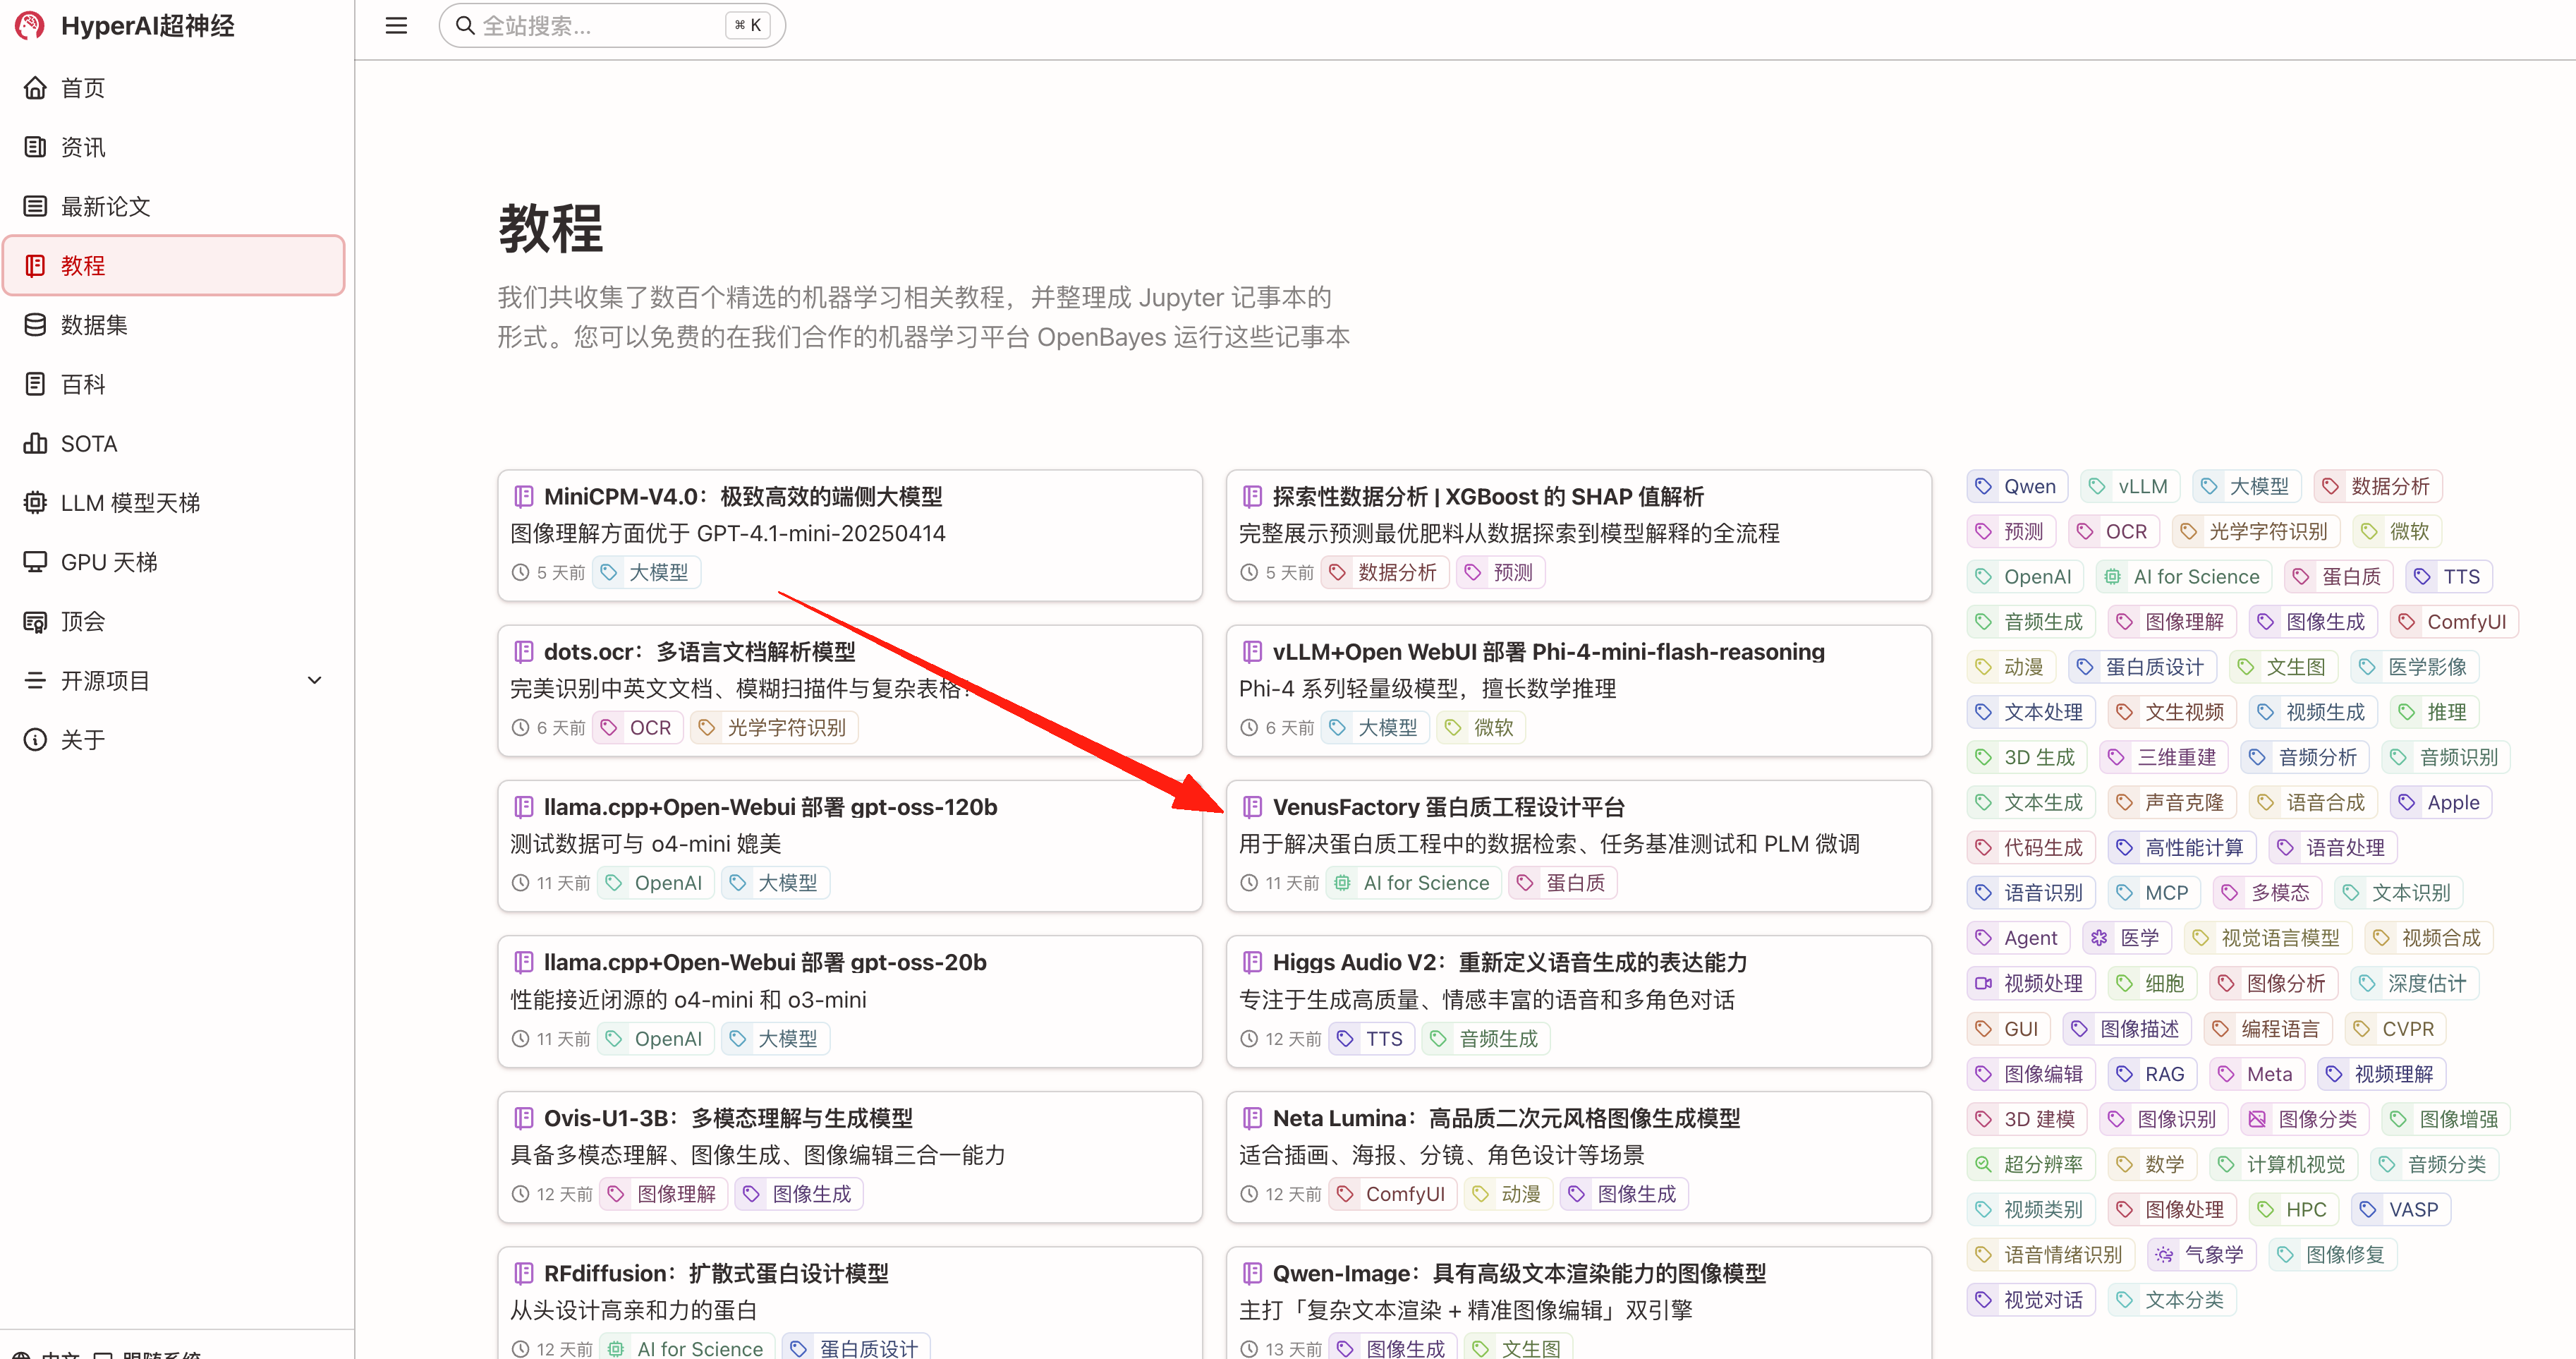
Task: Select 资讯 in the sidebar
Action: pyautogui.click(x=83, y=148)
